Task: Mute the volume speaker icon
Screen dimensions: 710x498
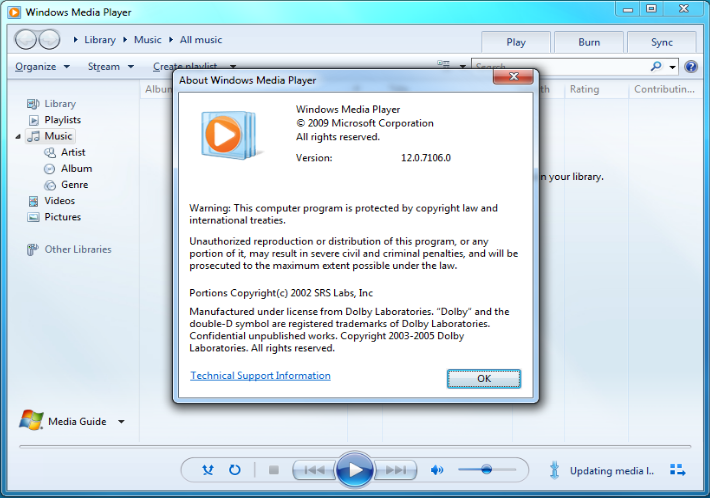Action: (x=437, y=470)
